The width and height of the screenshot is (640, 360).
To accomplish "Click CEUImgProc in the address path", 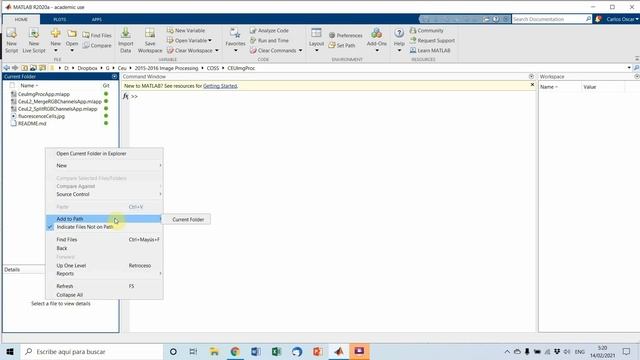I will (x=241, y=68).
